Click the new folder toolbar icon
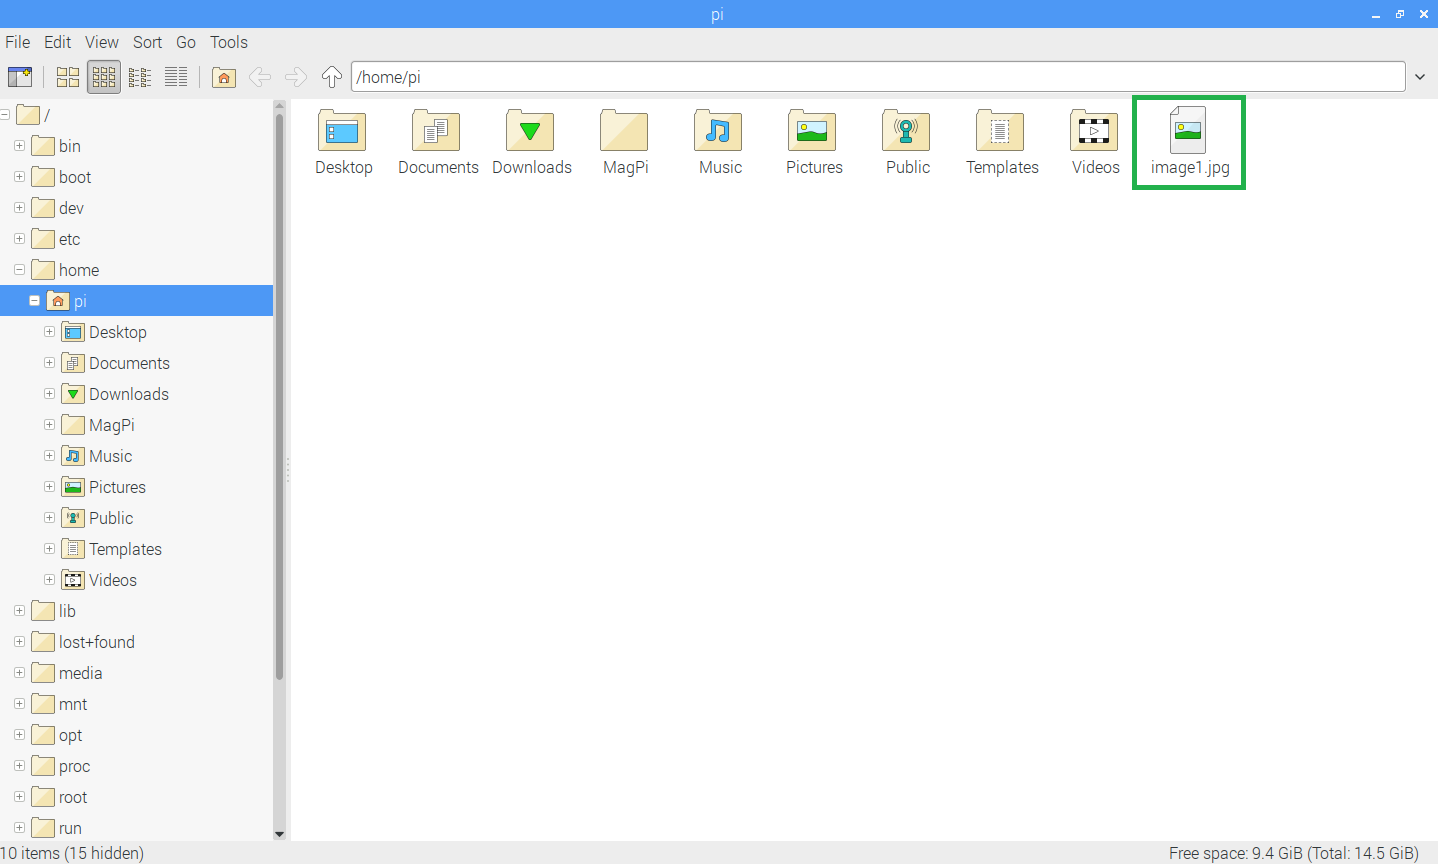 [20, 77]
